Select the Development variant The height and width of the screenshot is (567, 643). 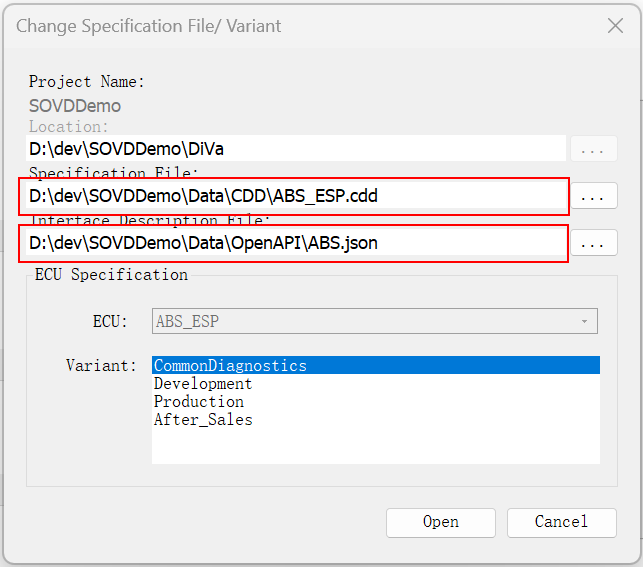203,384
